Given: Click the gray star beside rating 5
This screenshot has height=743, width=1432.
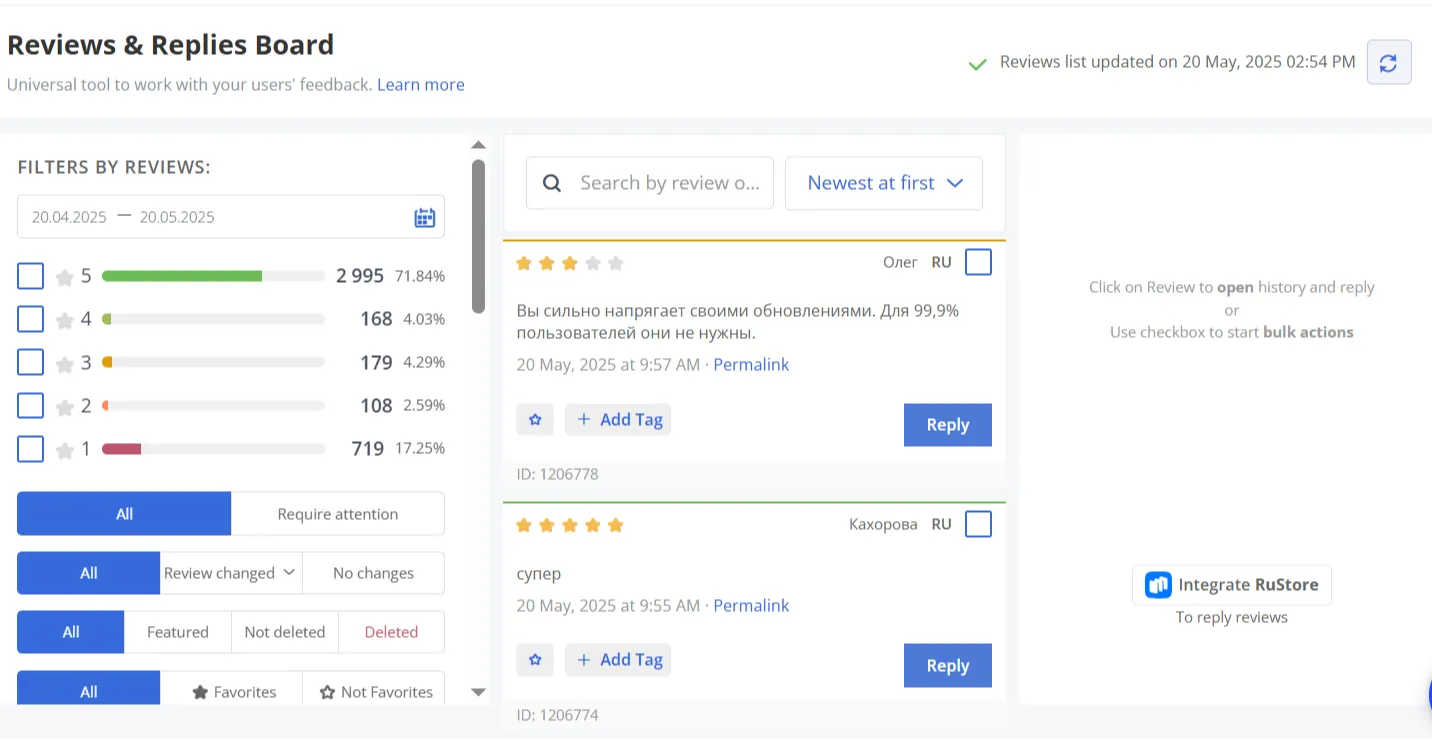Looking at the screenshot, I should tap(65, 277).
